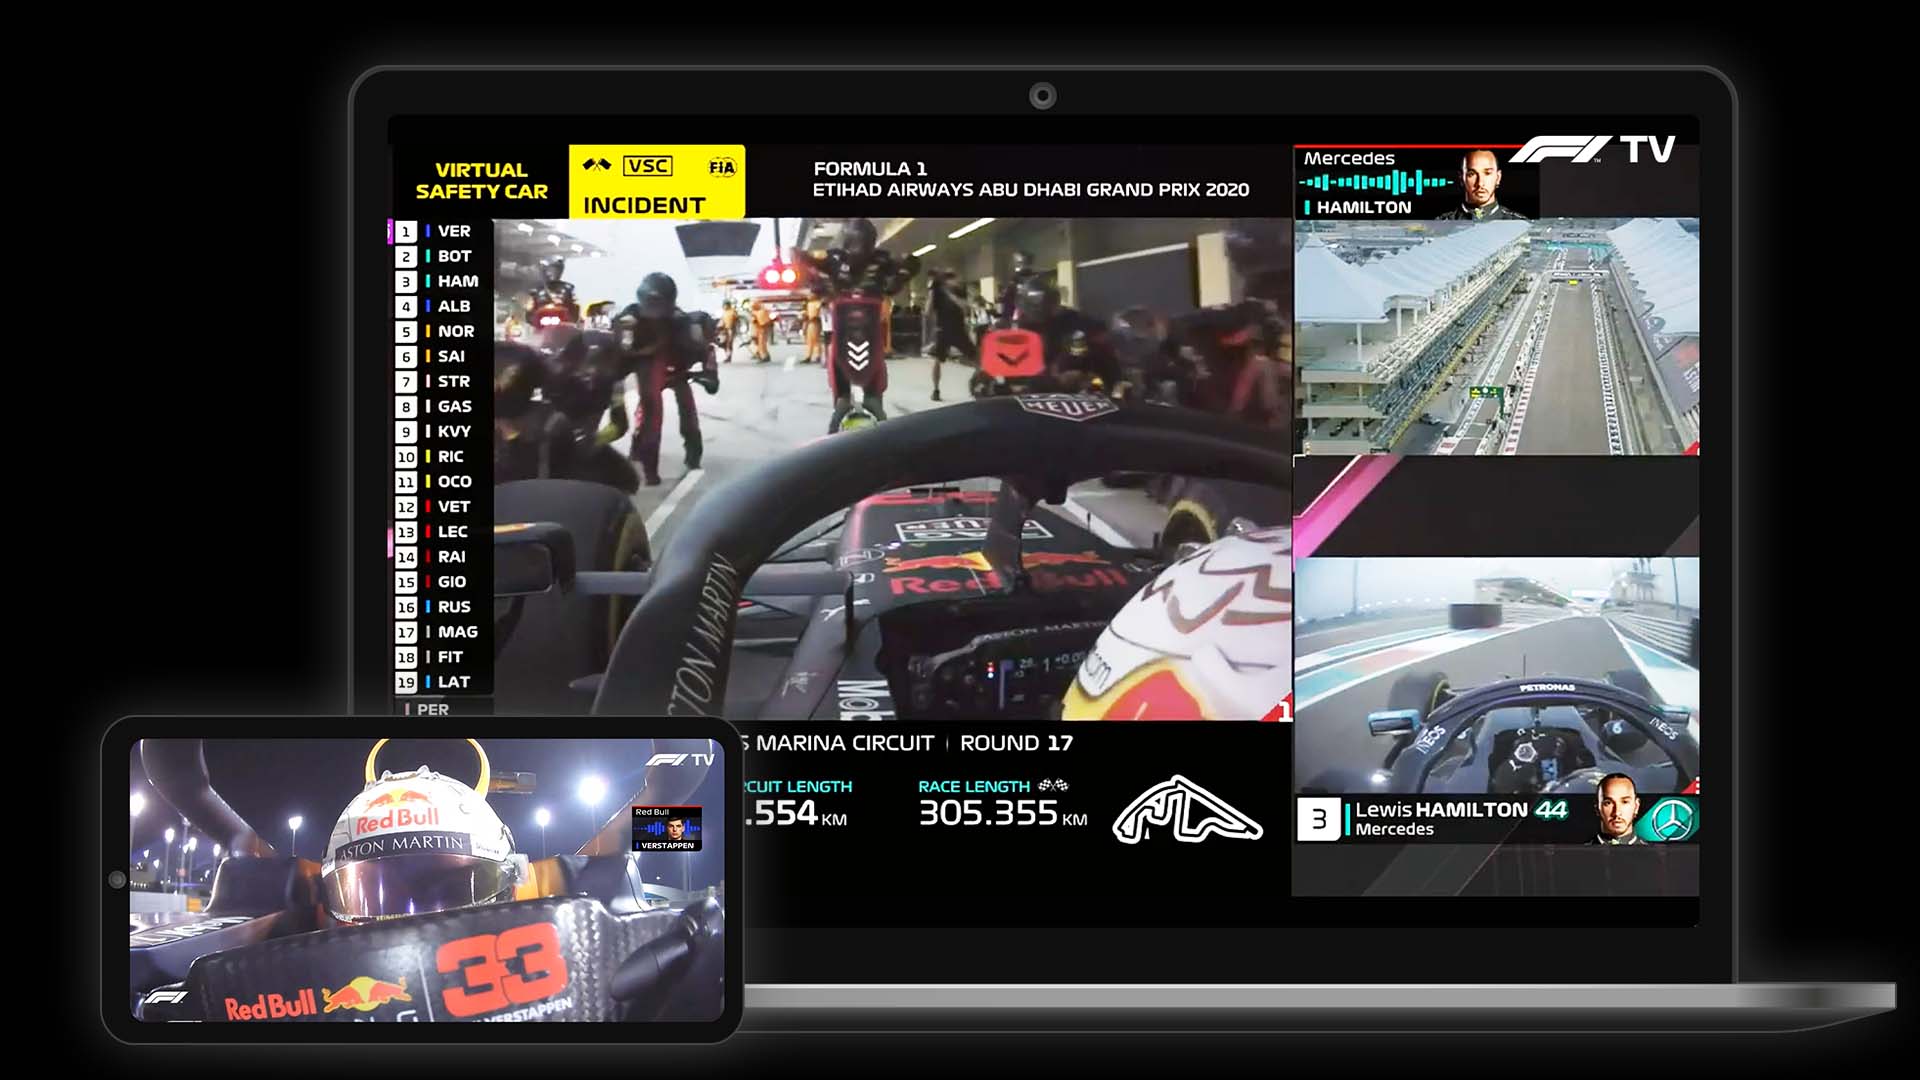
Task: Click RAI in the timing tower
Action: (452, 556)
